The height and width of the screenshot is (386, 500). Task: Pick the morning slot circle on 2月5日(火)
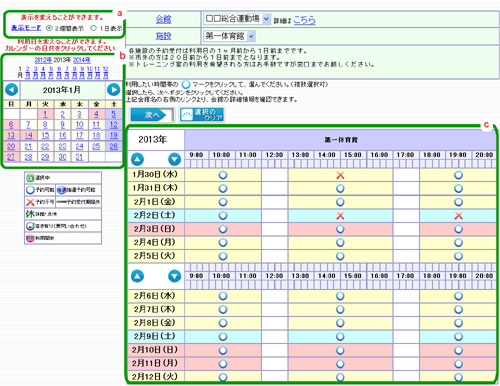(x=223, y=256)
